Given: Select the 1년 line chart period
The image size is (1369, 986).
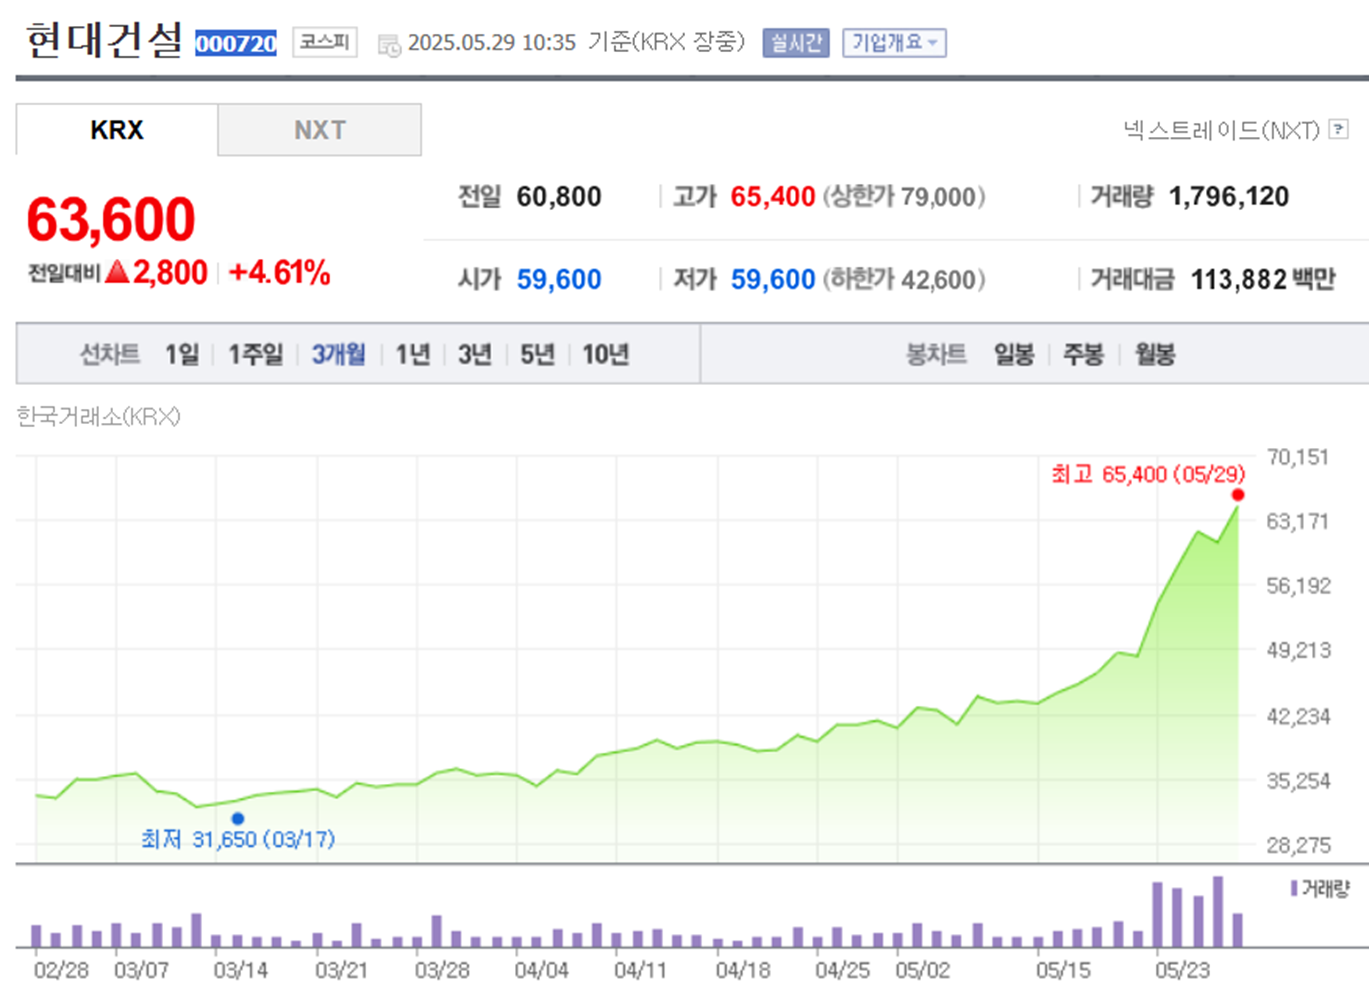Looking at the screenshot, I should pos(412,354).
